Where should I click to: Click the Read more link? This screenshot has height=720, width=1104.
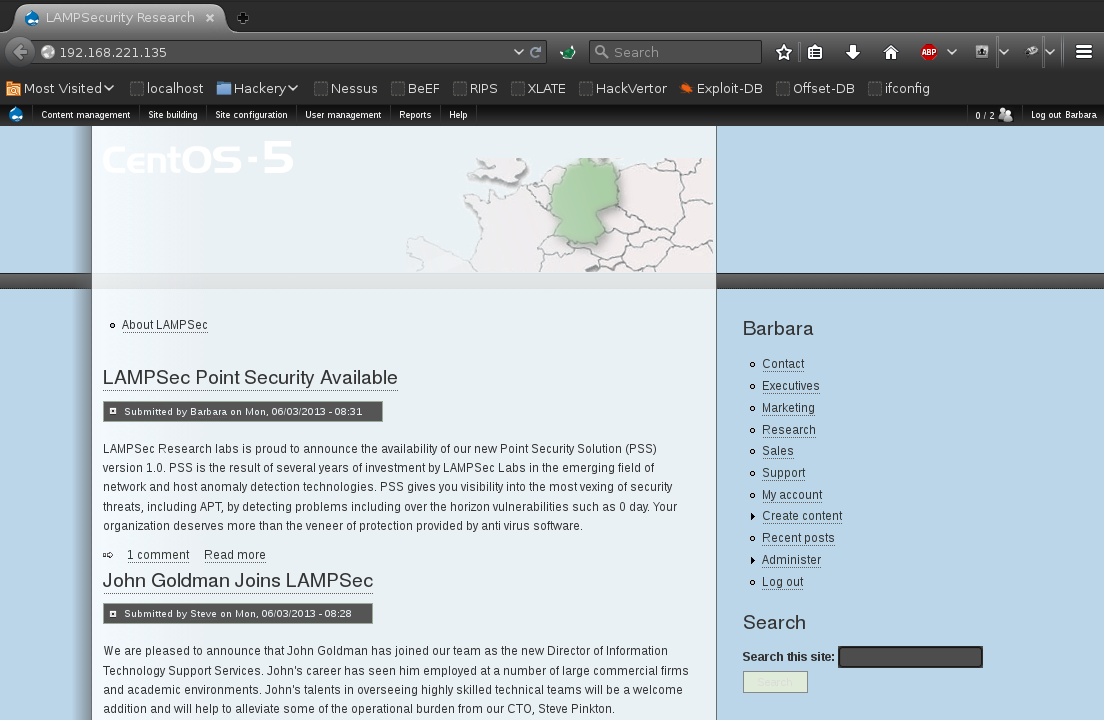235,555
